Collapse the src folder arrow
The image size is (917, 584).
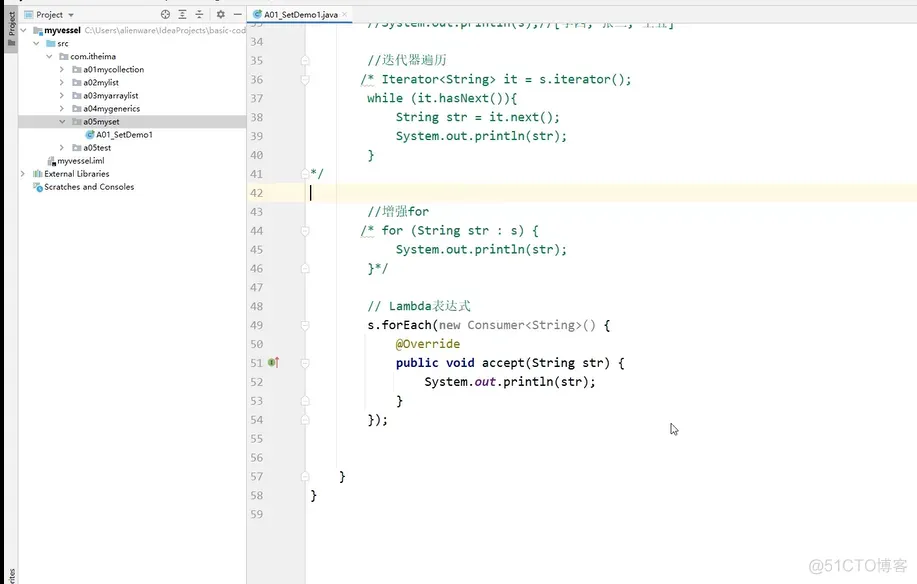tap(36, 43)
